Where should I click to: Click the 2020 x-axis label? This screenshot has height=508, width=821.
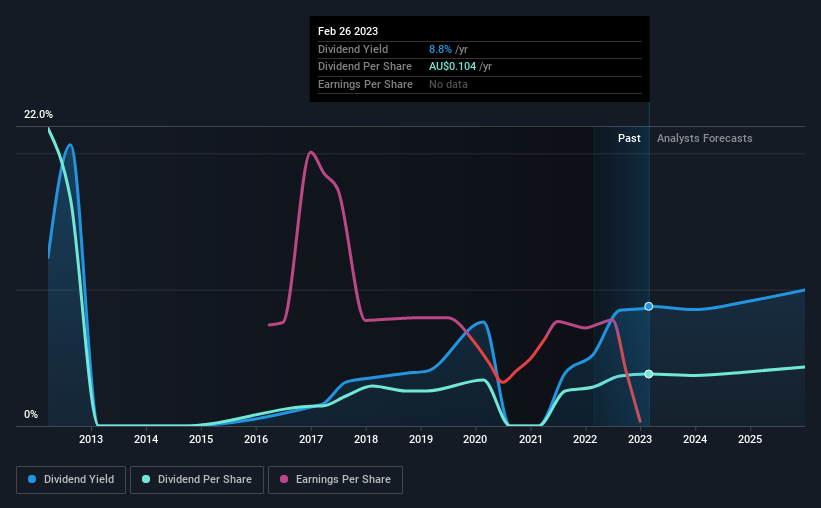coord(475,439)
